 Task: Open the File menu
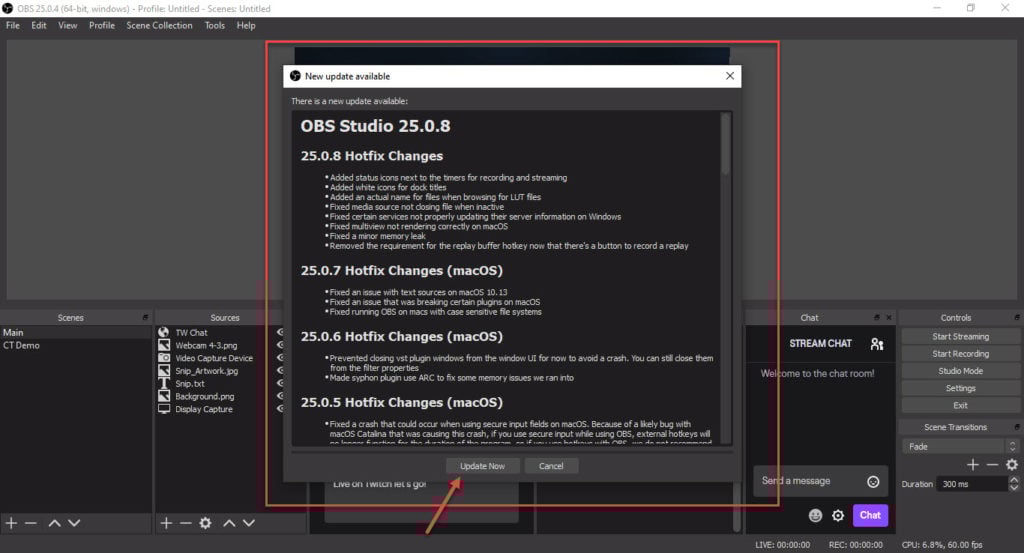[12, 25]
